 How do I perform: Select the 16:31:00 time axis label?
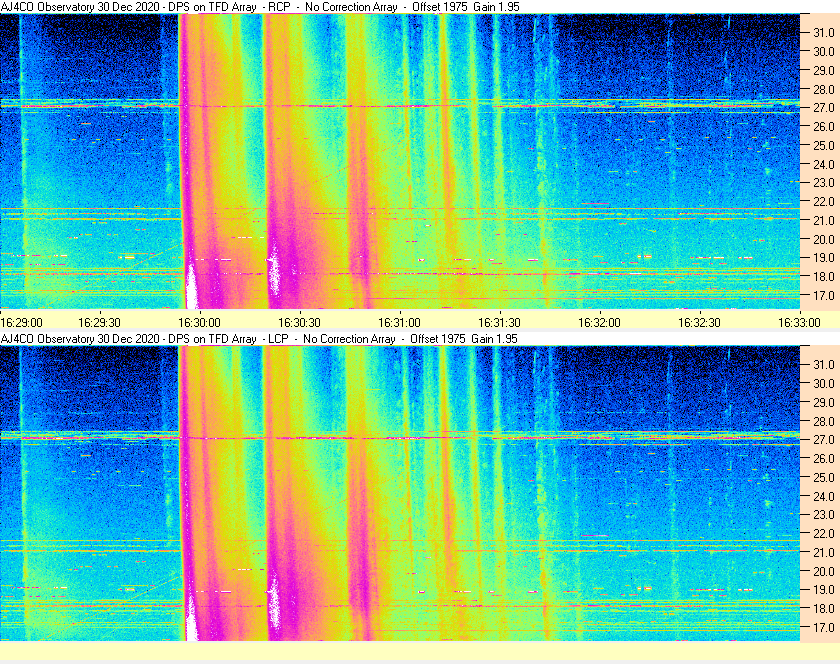click(399, 323)
